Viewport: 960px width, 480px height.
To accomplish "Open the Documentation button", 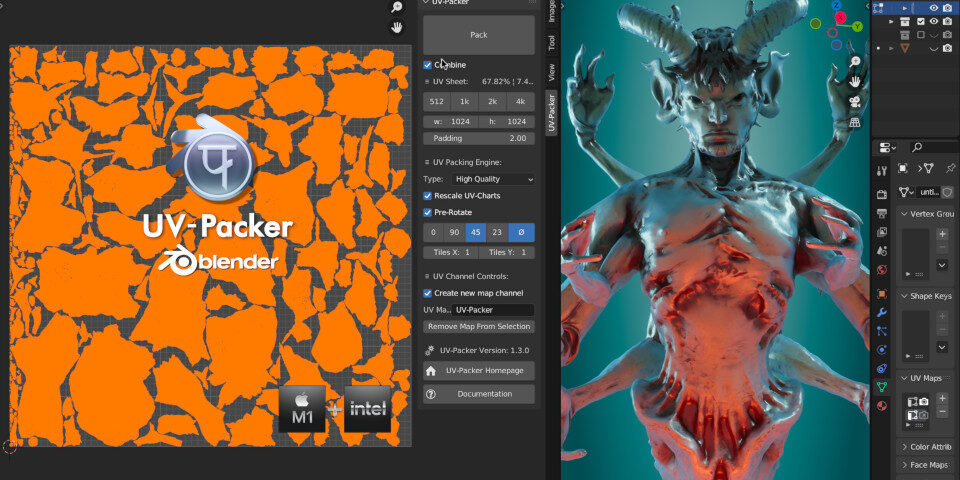I will point(479,394).
